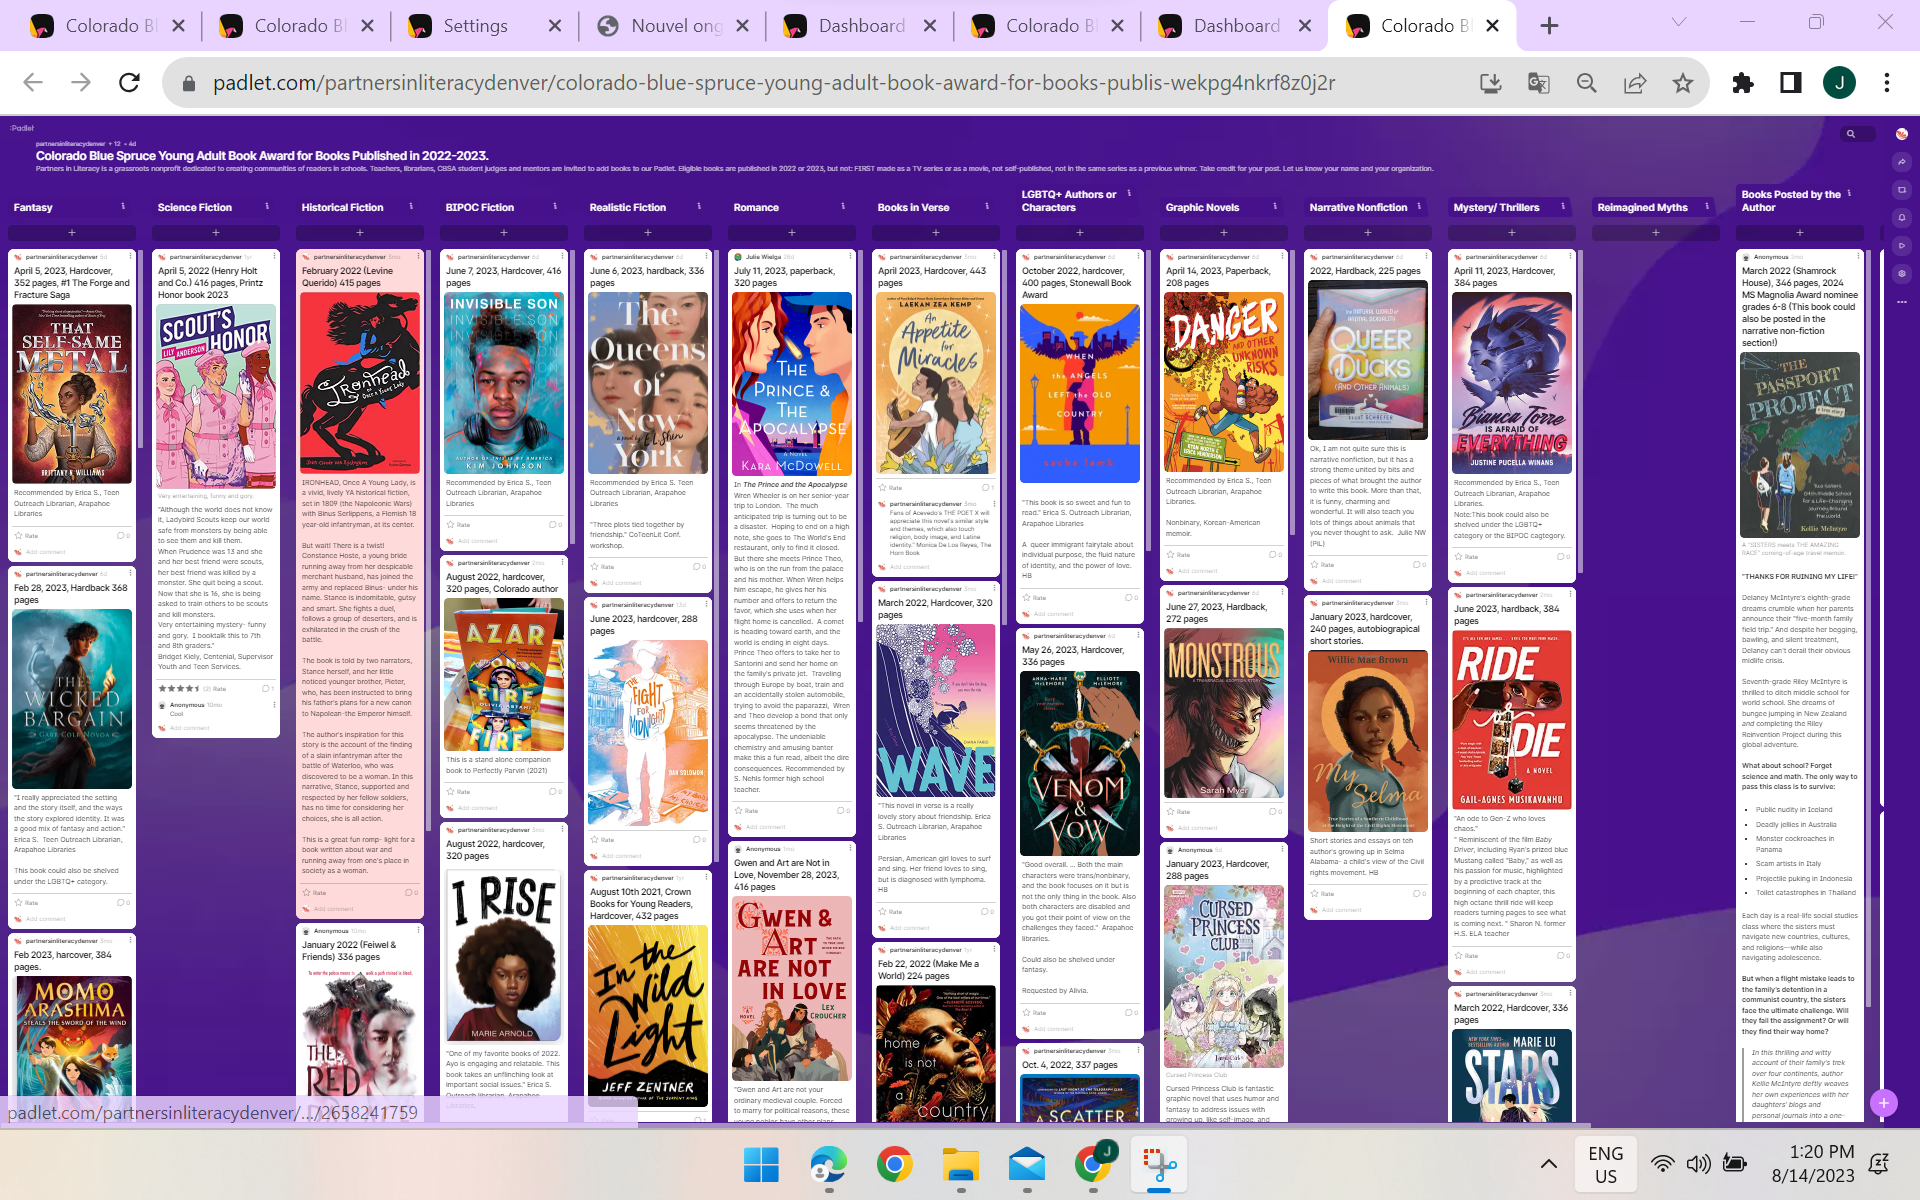Screen dimensions: 1920x1200
Task: Open Romance section three-dot menu
Action: [843, 207]
